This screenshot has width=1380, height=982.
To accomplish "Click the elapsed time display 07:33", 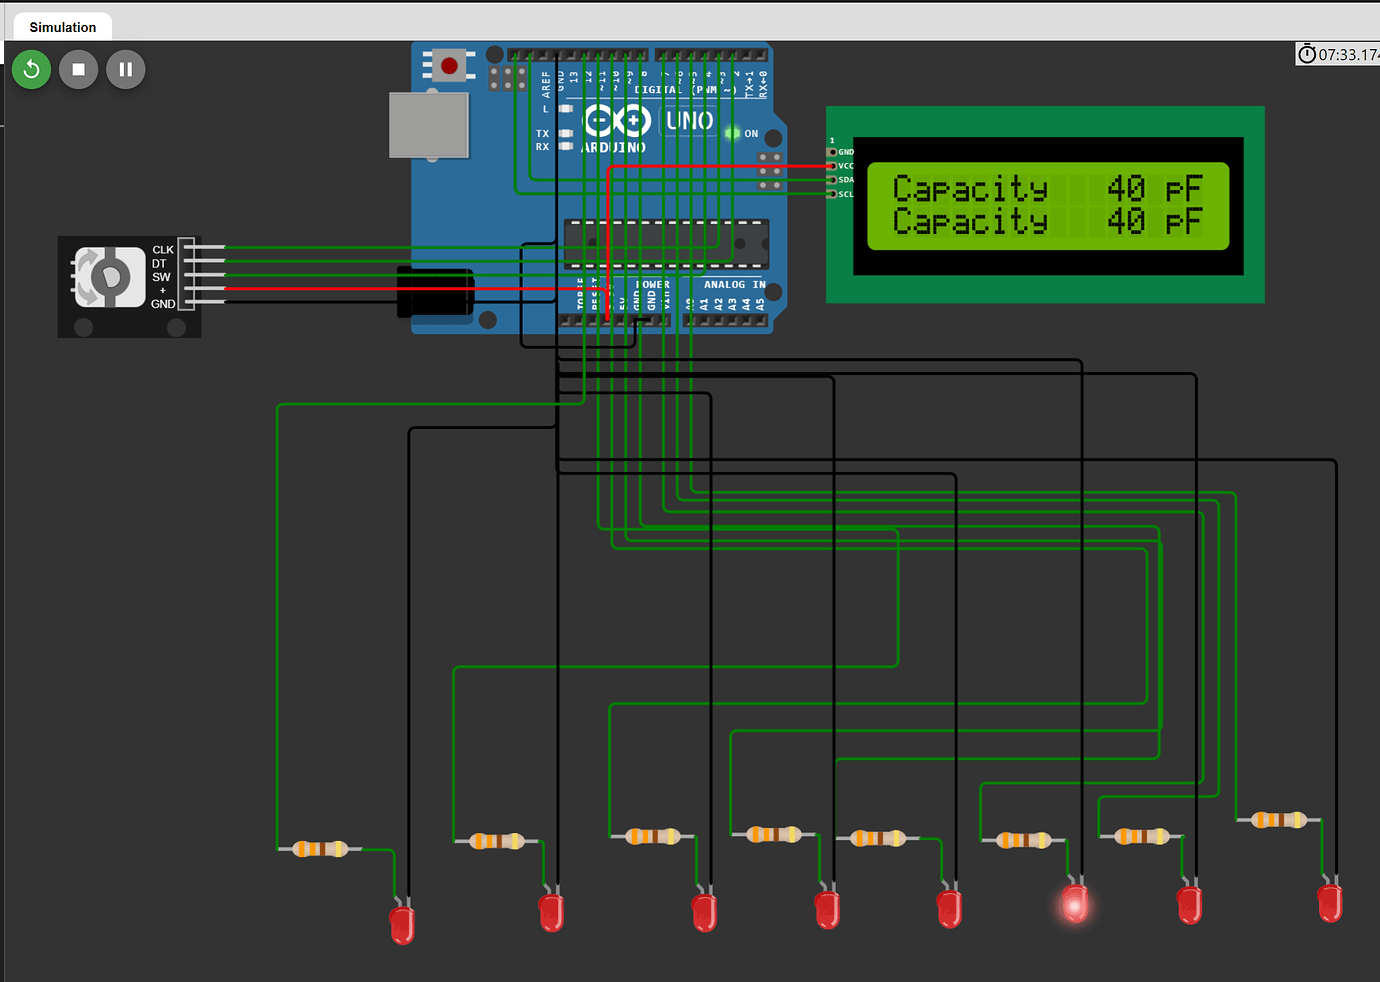I will click(1345, 54).
